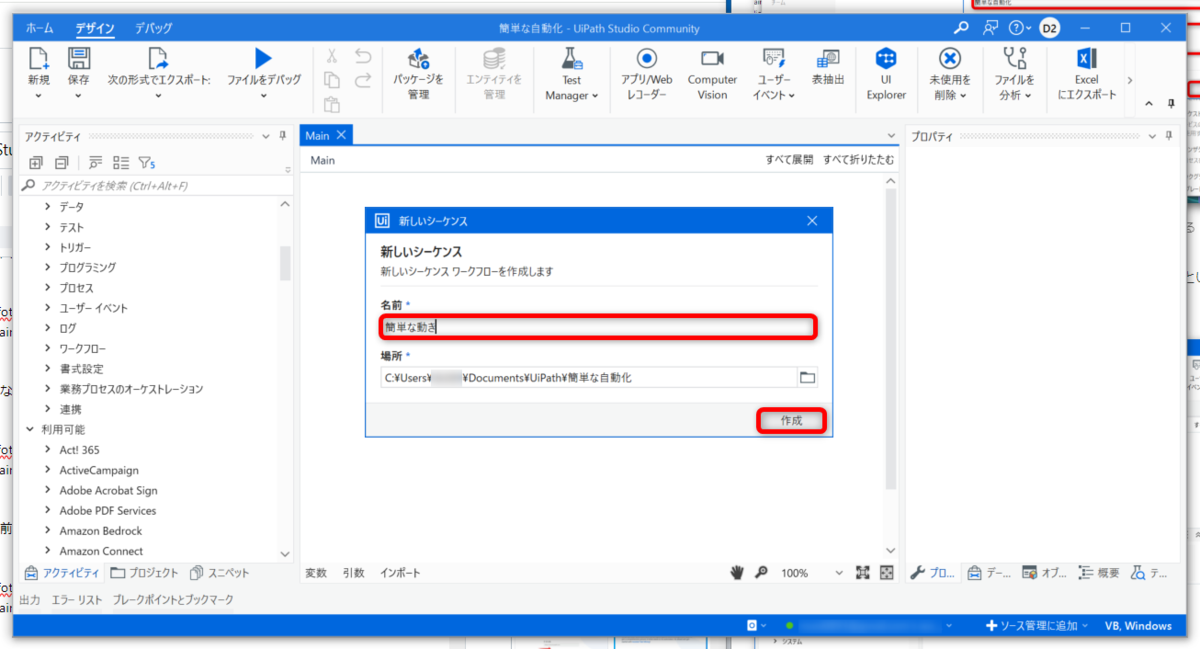Click the アクティビティを検索 search box
The height and width of the screenshot is (649, 1200).
(157, 186)
